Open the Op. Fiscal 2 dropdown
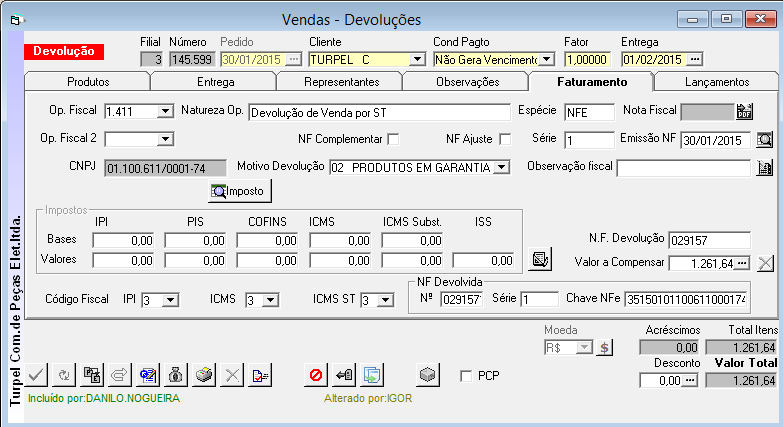Screen dimensions: 783x427 click(x=167, y=140)
